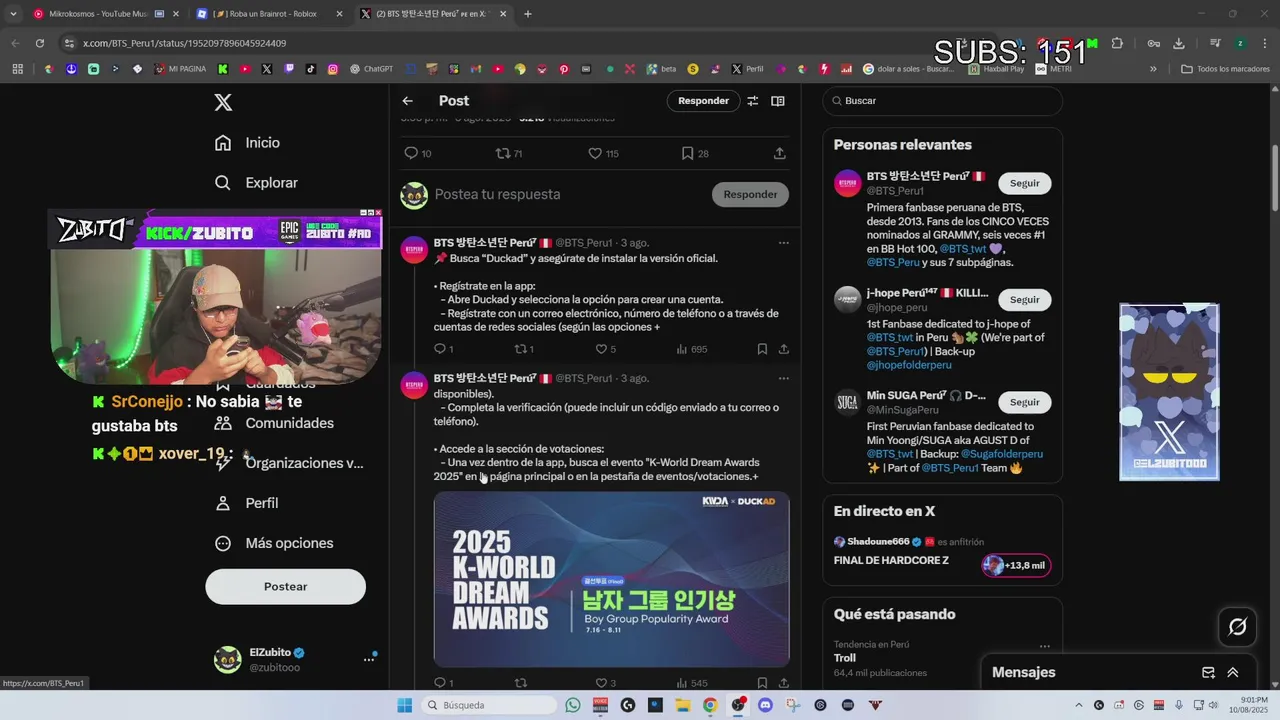Click Responder button in post header
1280x720 pixels.
[x=703, y=101]
